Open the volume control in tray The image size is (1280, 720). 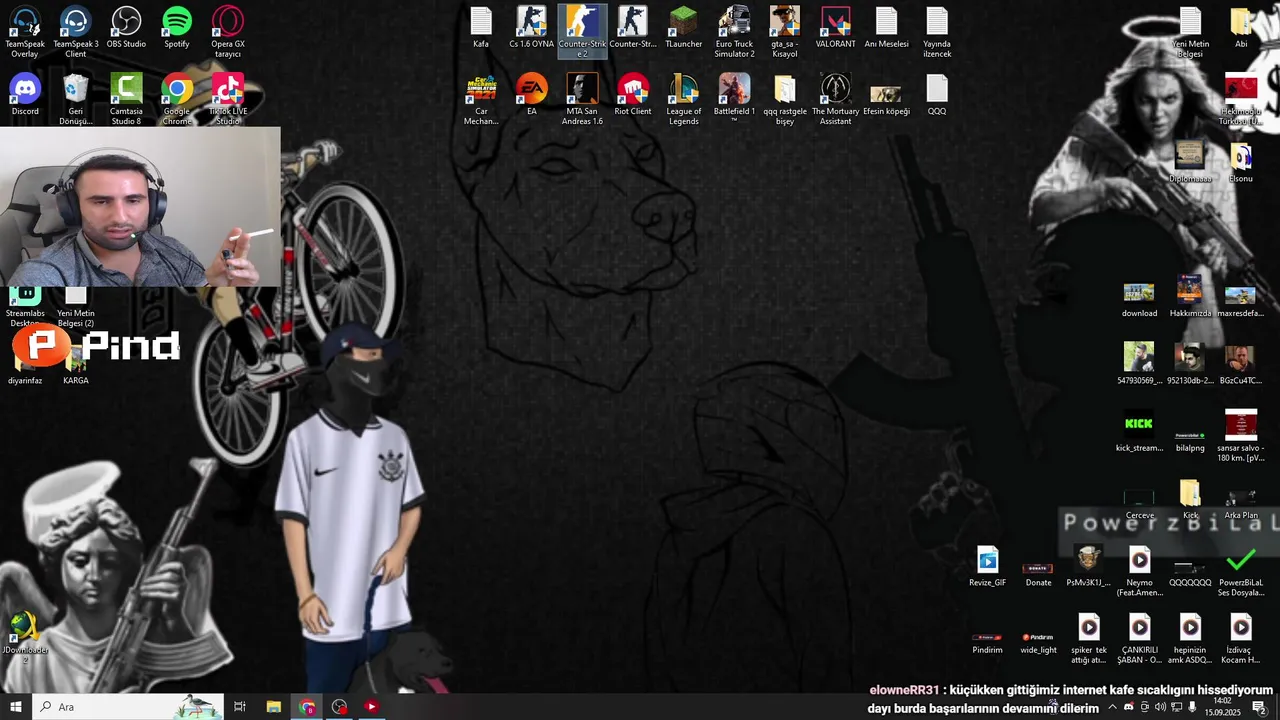(x=1160, y=707)
